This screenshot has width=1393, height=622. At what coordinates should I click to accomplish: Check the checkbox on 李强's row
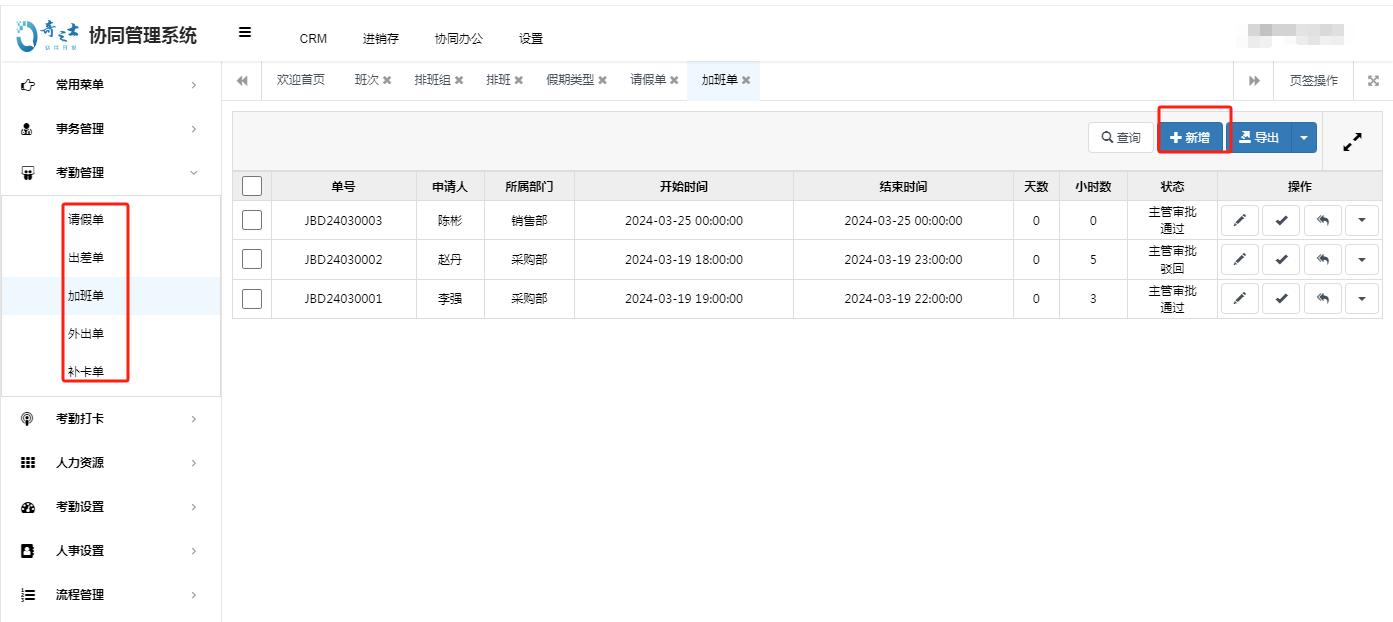252,297
